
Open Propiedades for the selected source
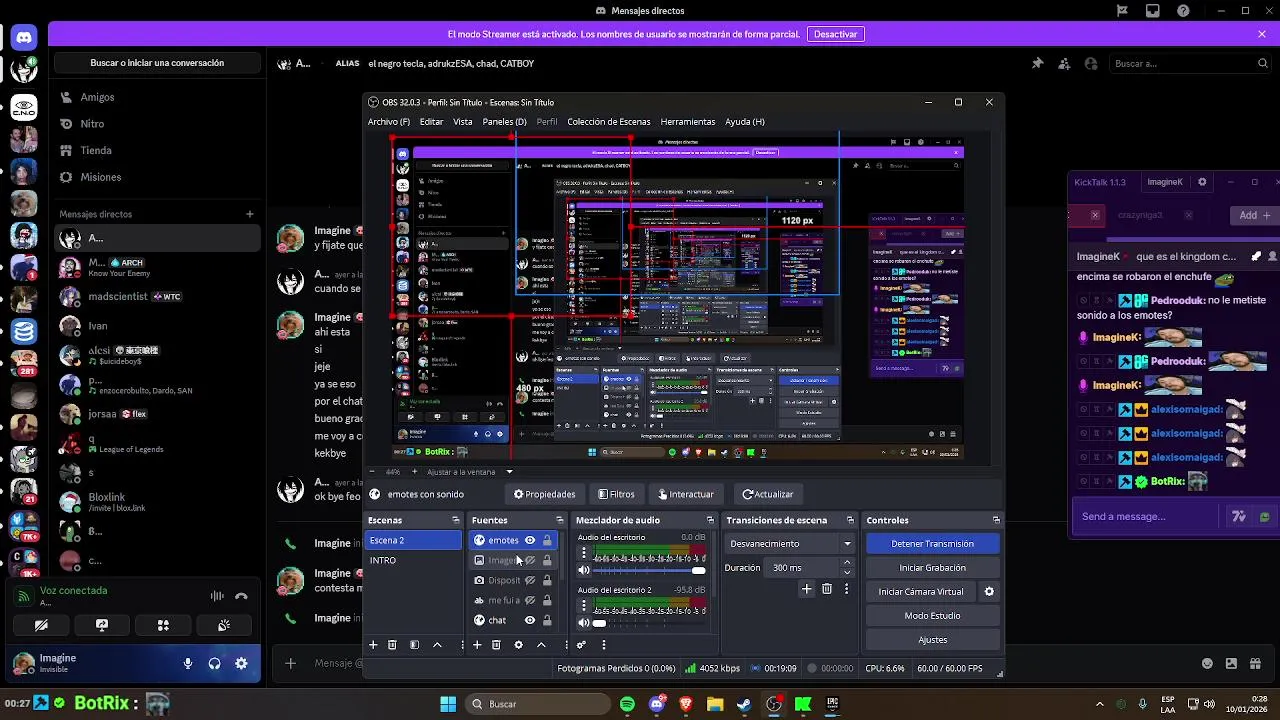tap(545, 494)
